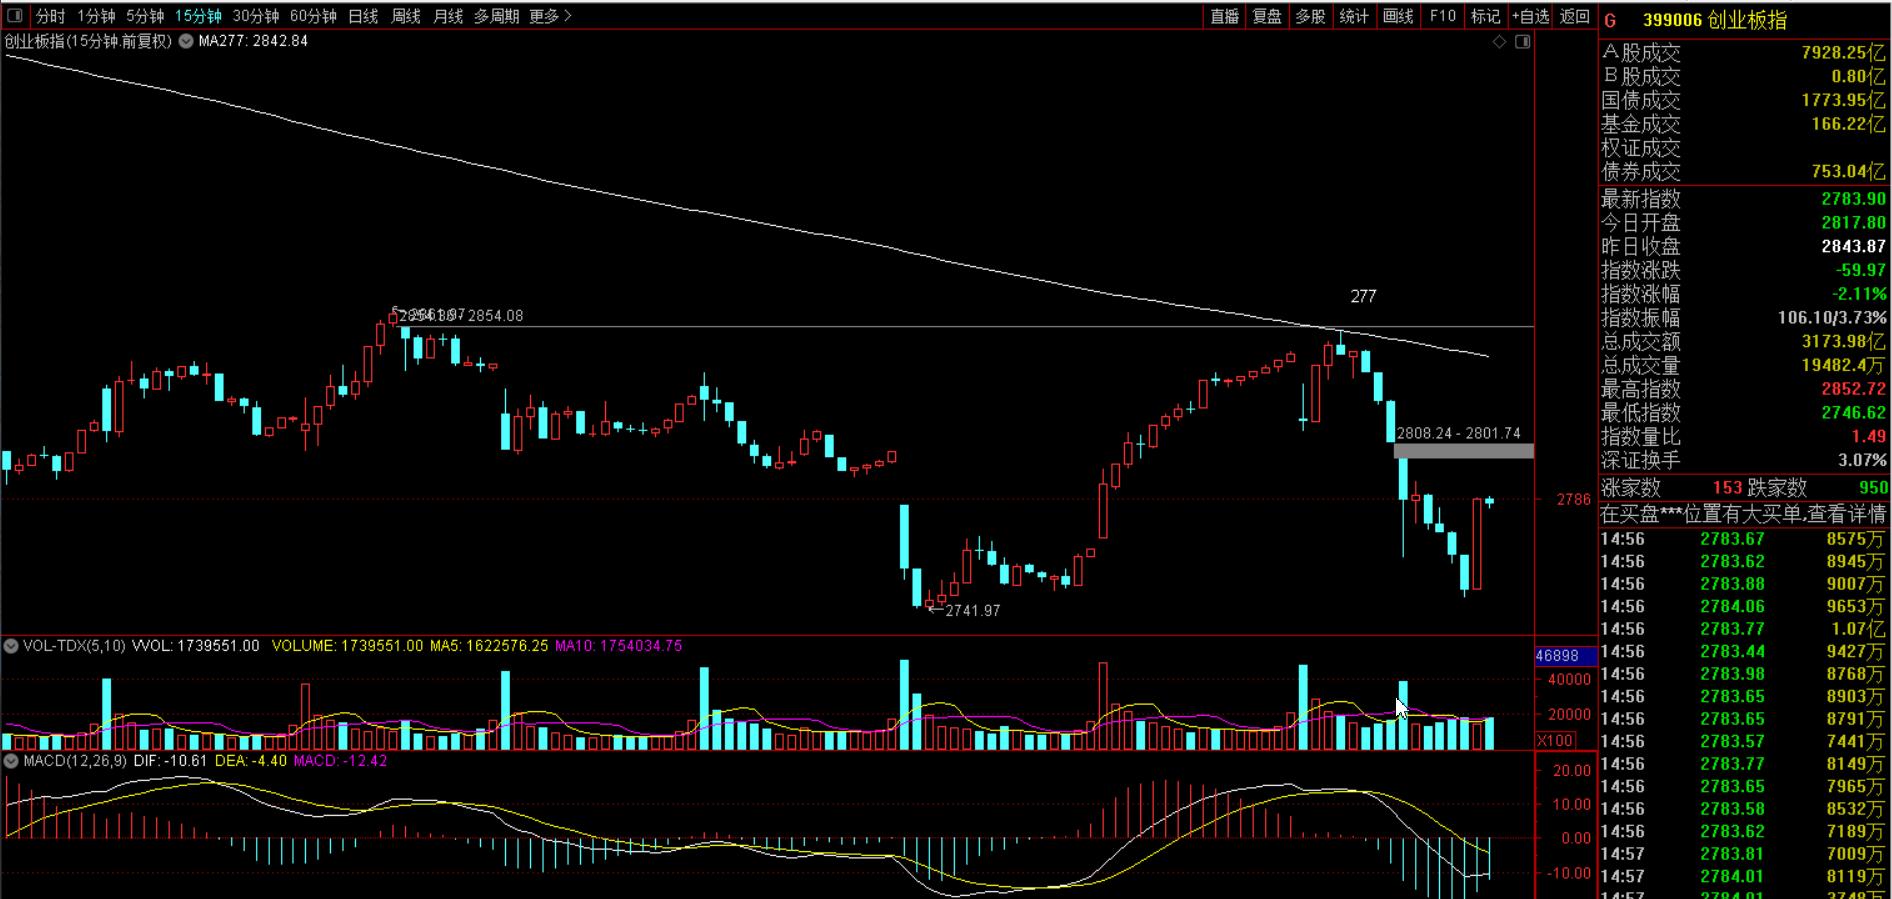This screenshot has height=899, width=1892.
Task: Click the A股成交 value 7928.25亿
Action: pyautogui.click(x=1843, y=52)
